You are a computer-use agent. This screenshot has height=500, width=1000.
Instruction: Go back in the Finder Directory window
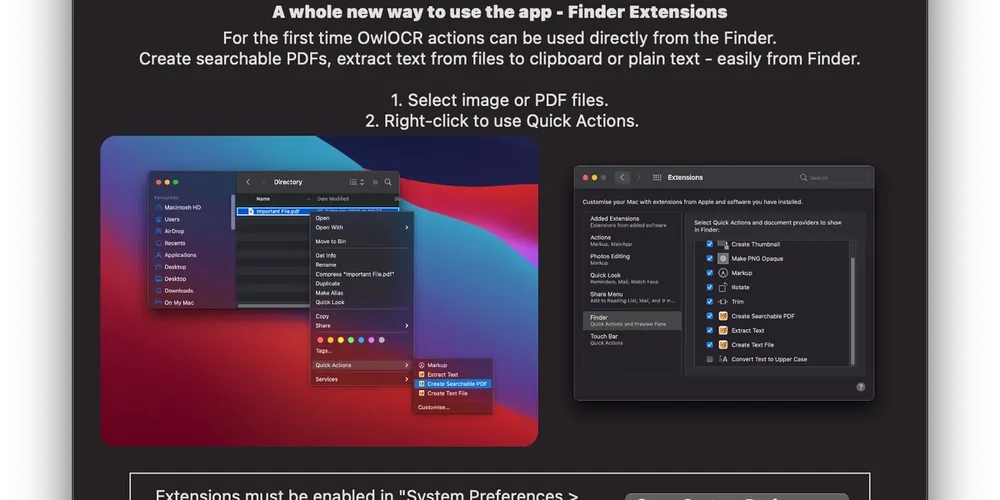click(248, 182)
